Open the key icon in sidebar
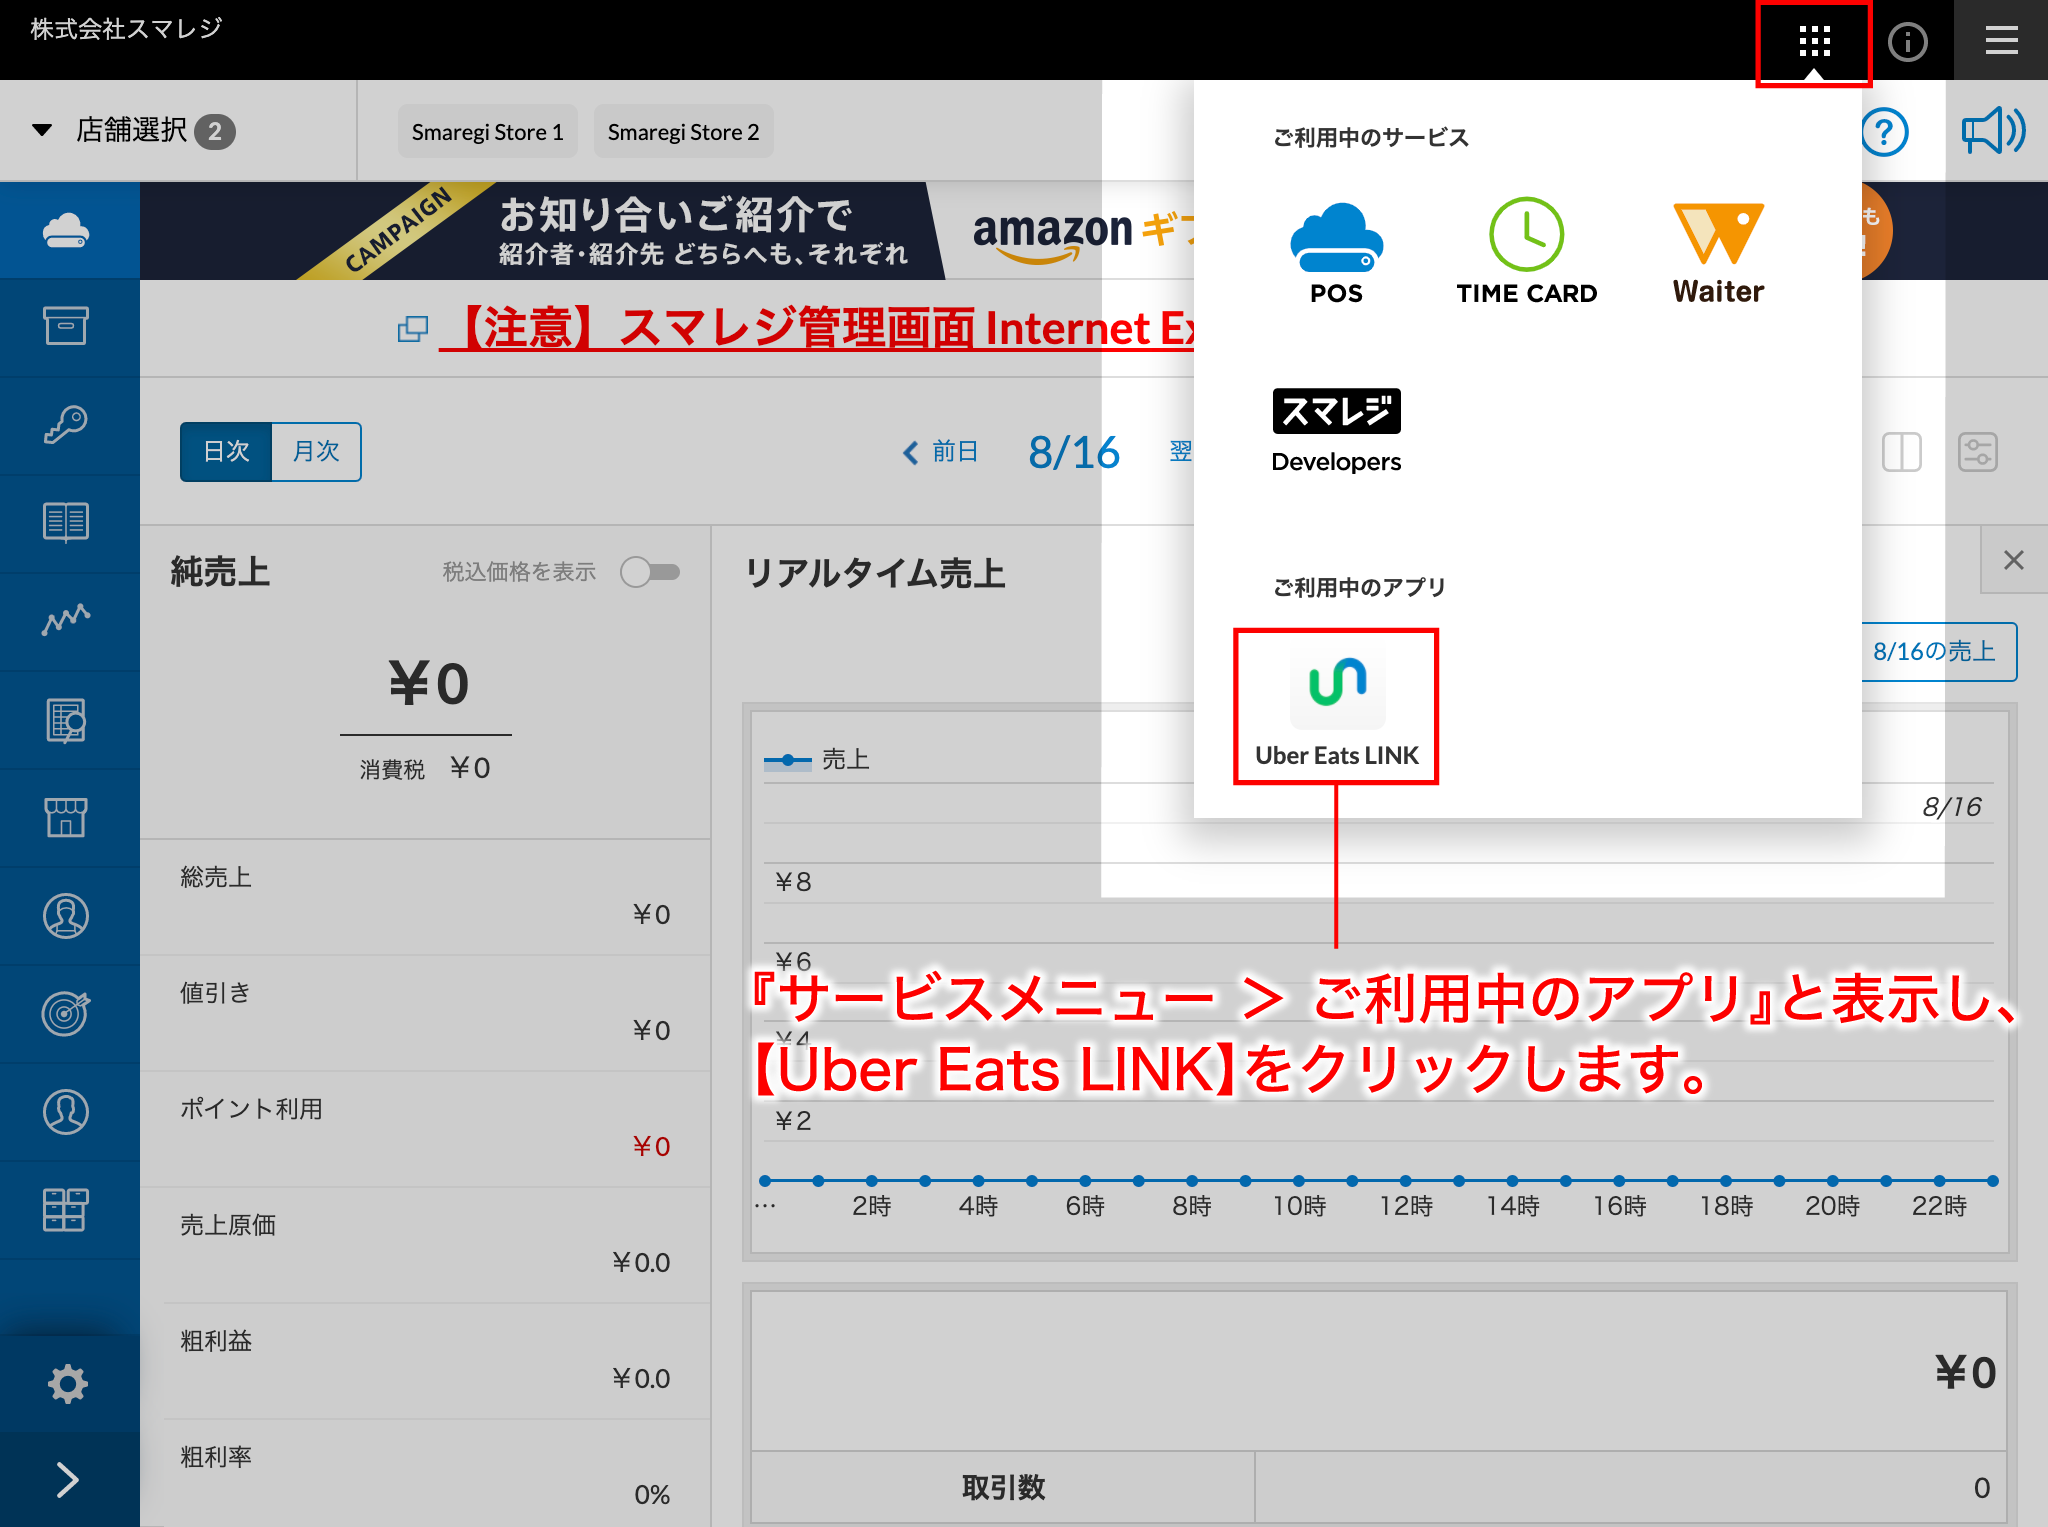This screenshot has height=1527, width=2048. point(66,424)
